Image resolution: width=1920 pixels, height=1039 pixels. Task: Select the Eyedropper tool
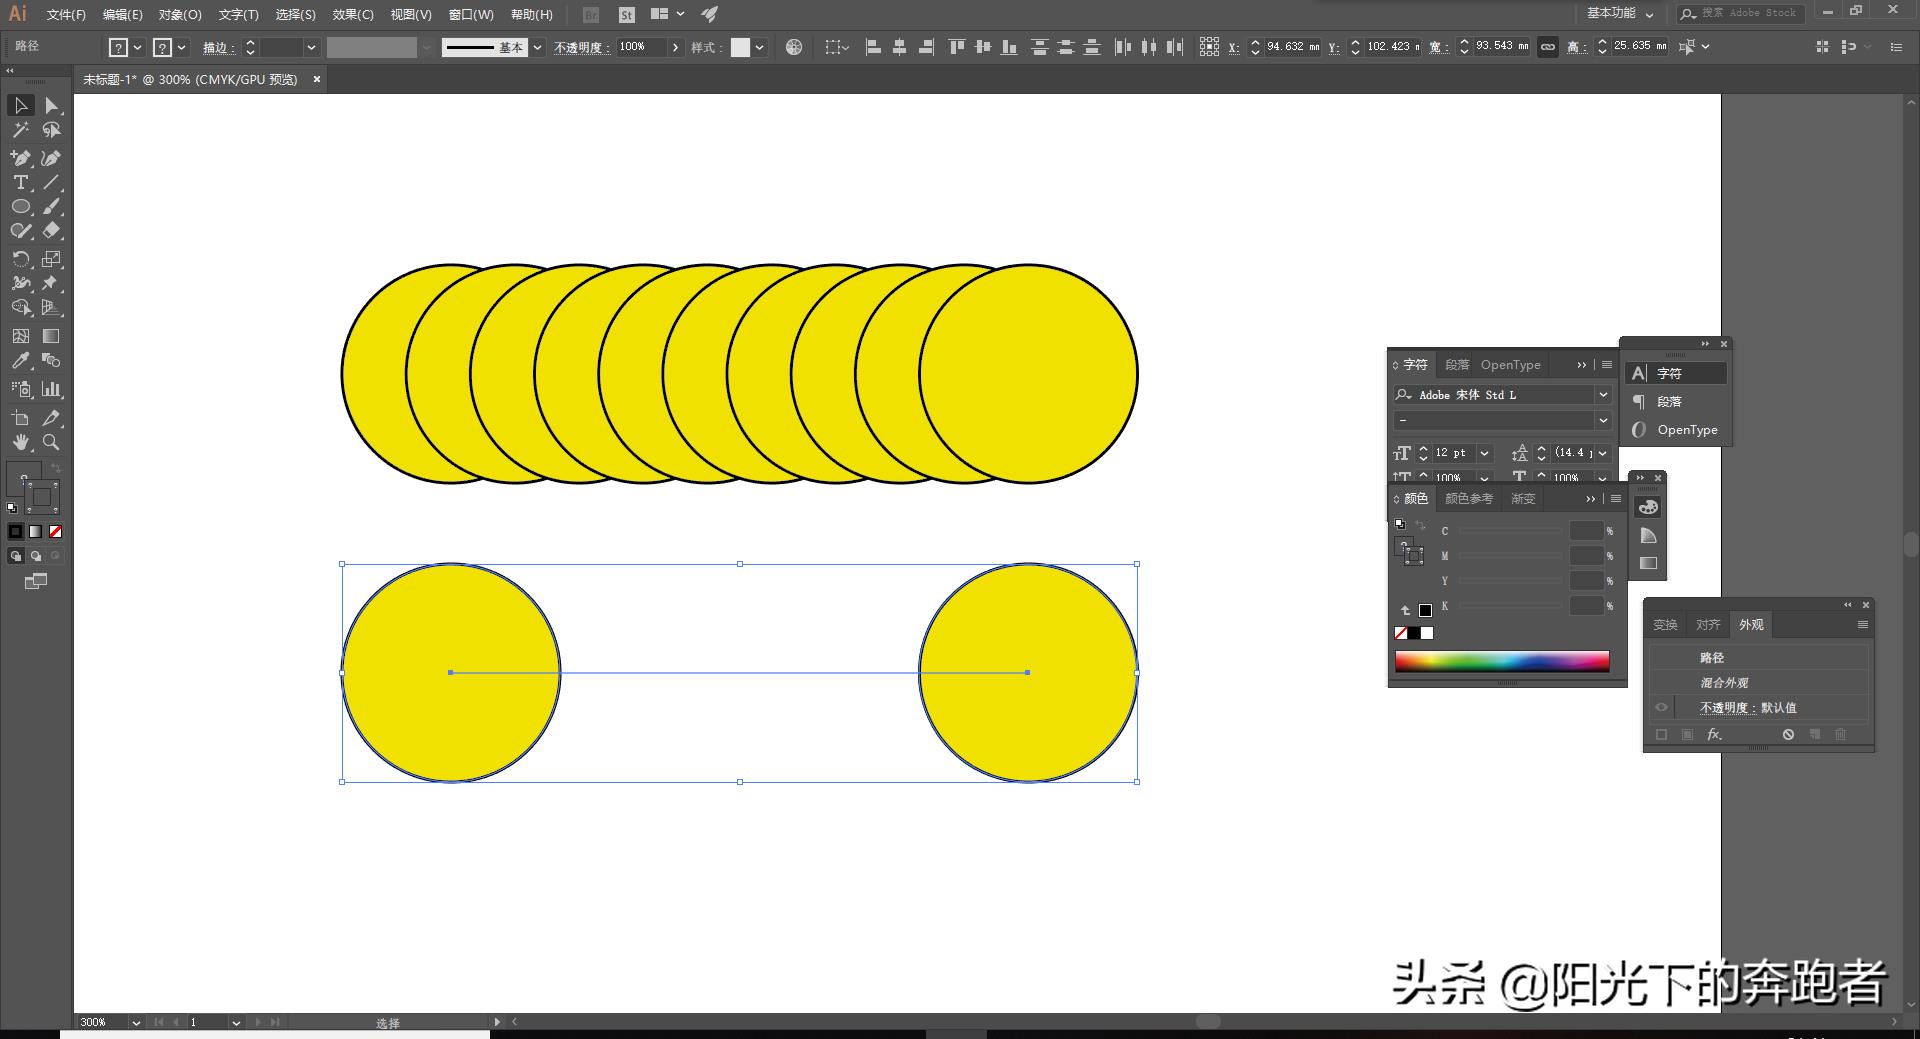[21, 360]
